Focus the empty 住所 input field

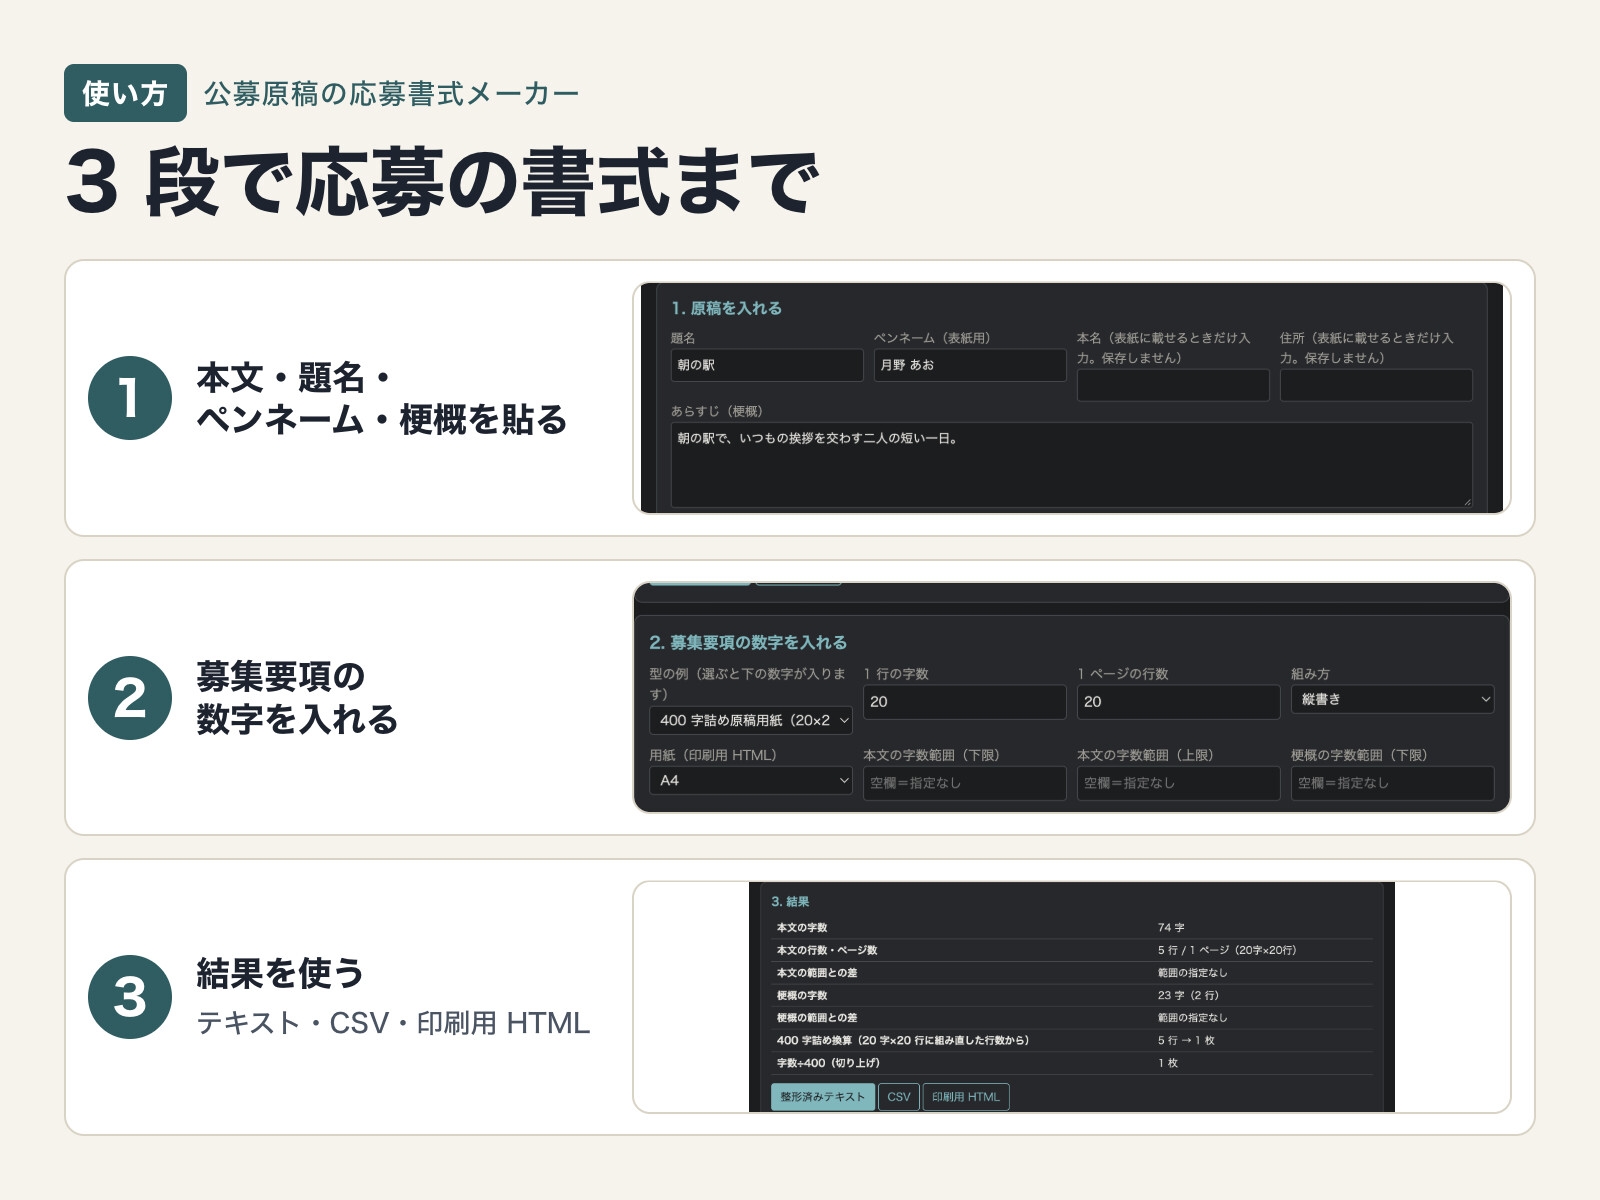[1376, 385]
